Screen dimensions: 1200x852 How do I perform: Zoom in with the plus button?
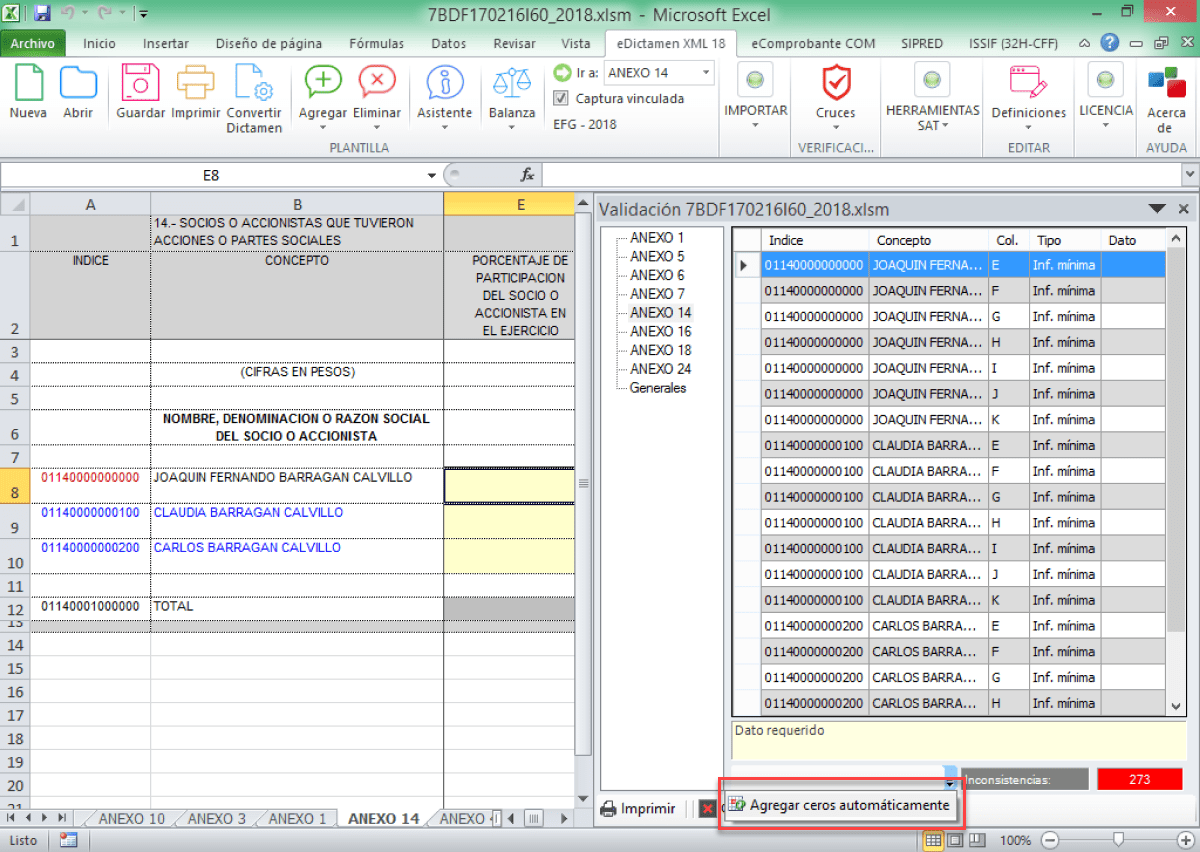click(1188, 840)
